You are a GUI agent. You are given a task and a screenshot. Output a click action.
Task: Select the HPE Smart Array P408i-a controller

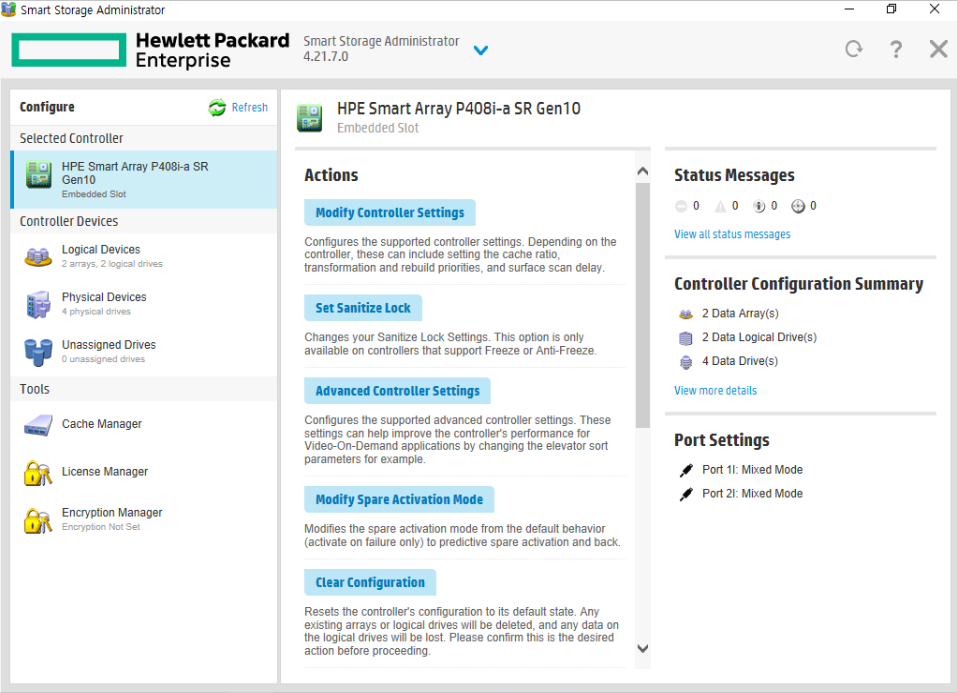(x=145, y=180)
